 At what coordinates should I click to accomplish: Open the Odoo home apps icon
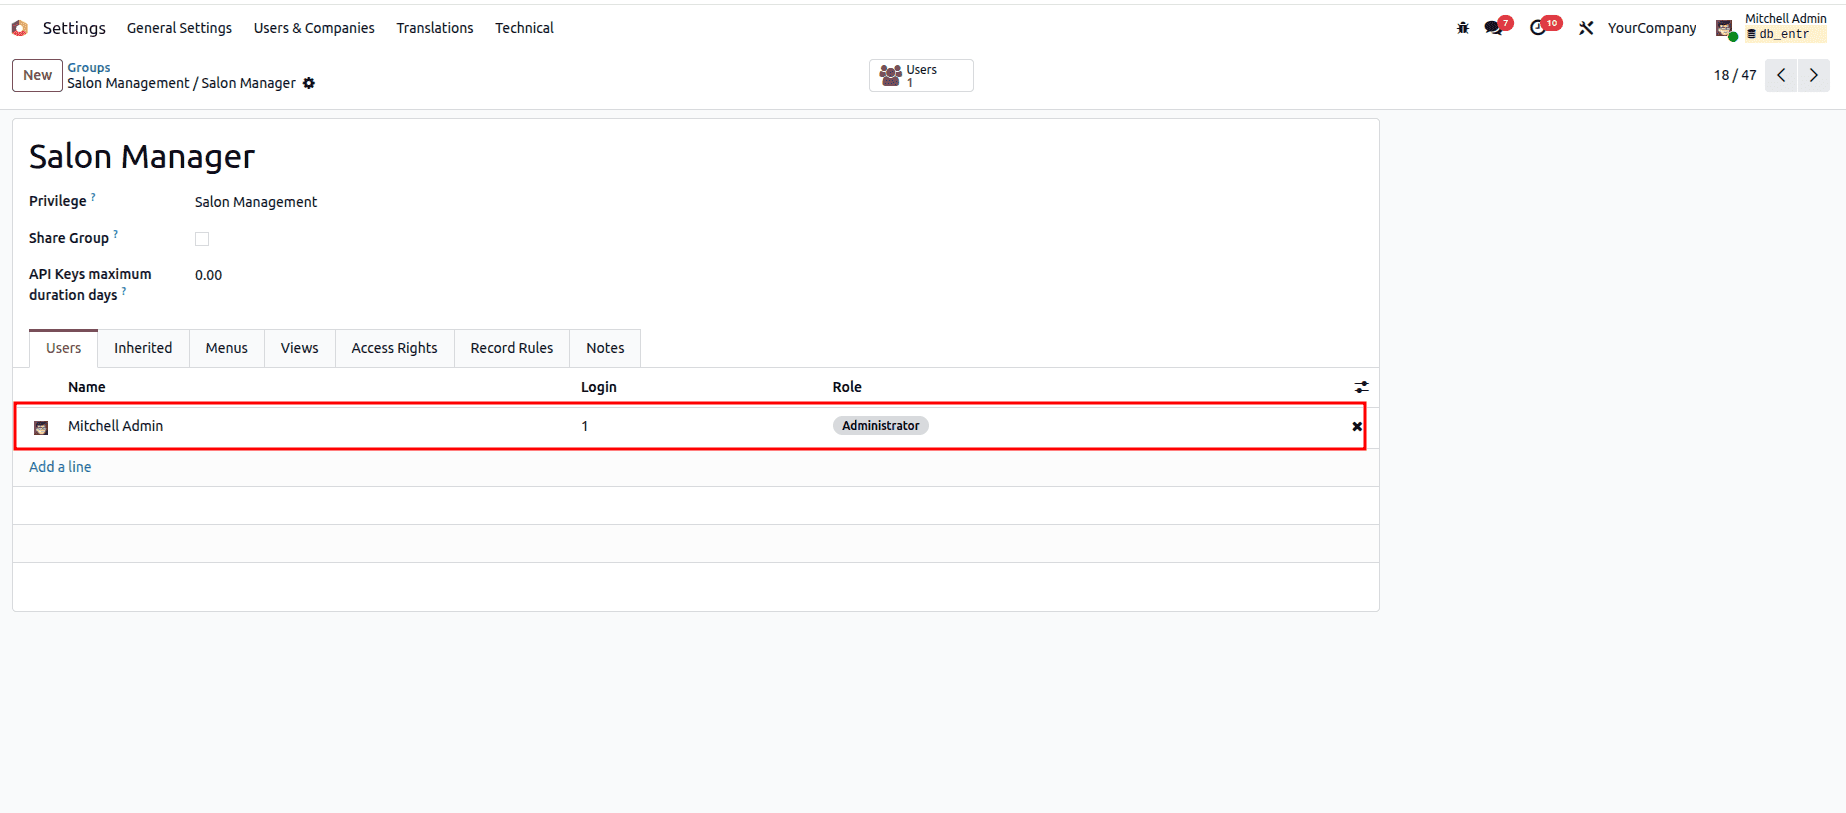pos(19,28)
